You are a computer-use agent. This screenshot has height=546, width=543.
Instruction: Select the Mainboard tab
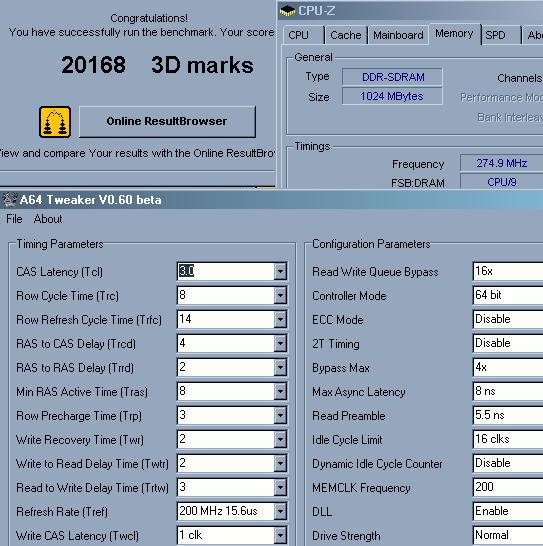pyautogui.click(x=398, y=35)
